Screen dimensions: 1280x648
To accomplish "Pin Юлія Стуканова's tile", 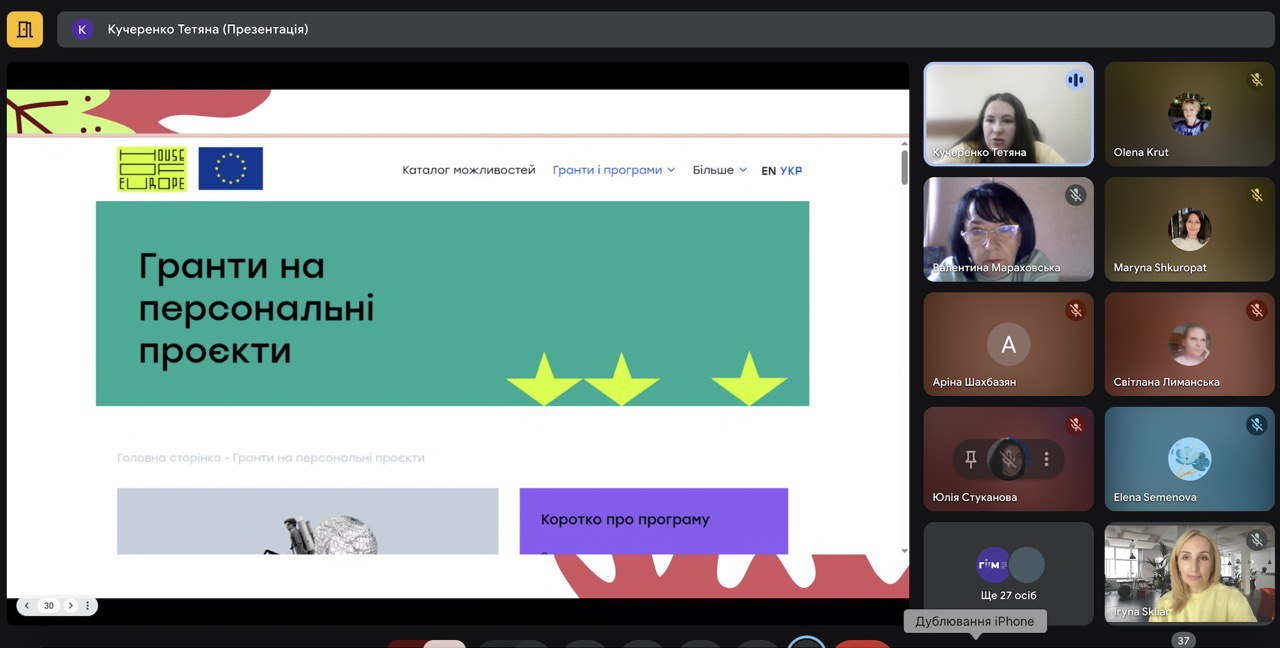I will pyautogui.click(x=970, y=459).
